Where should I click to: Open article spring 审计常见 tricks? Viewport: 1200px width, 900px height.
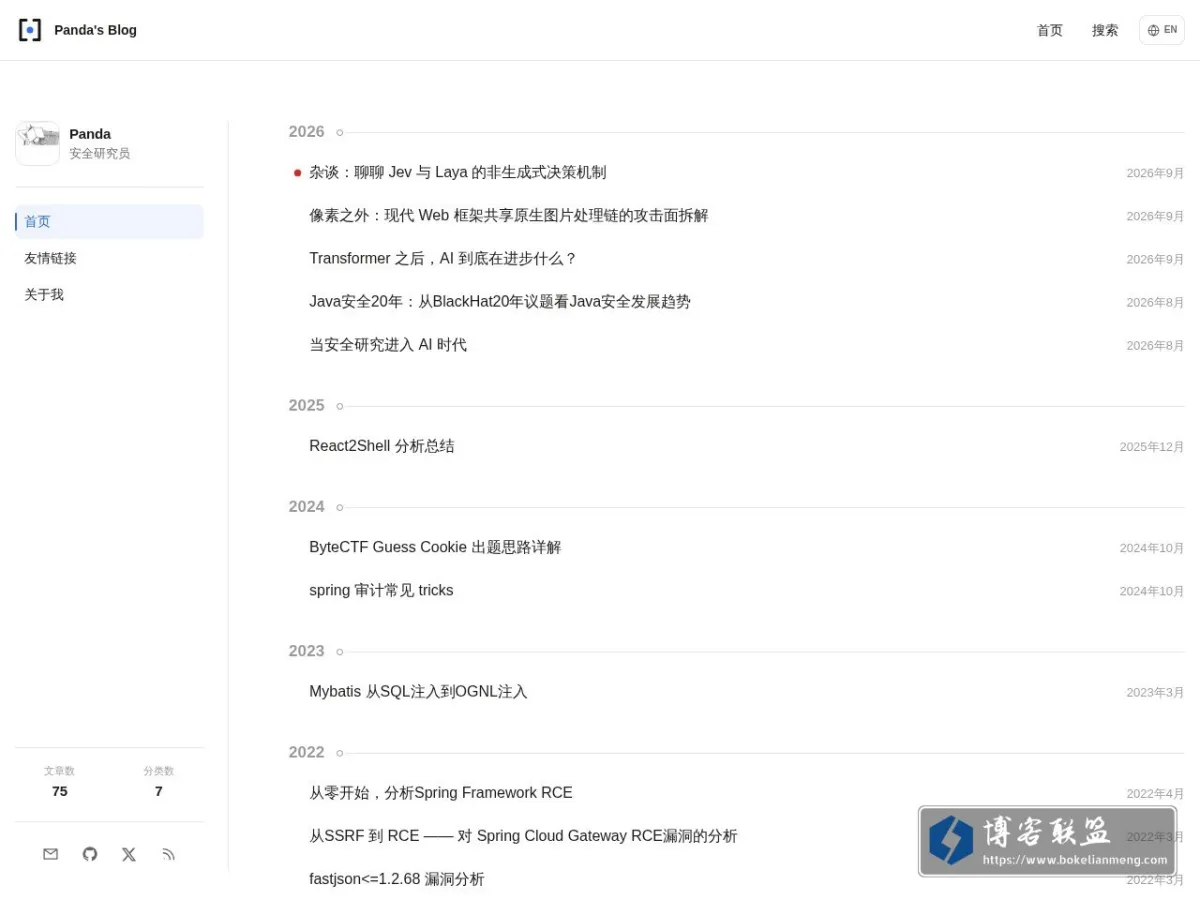(381, 590)
